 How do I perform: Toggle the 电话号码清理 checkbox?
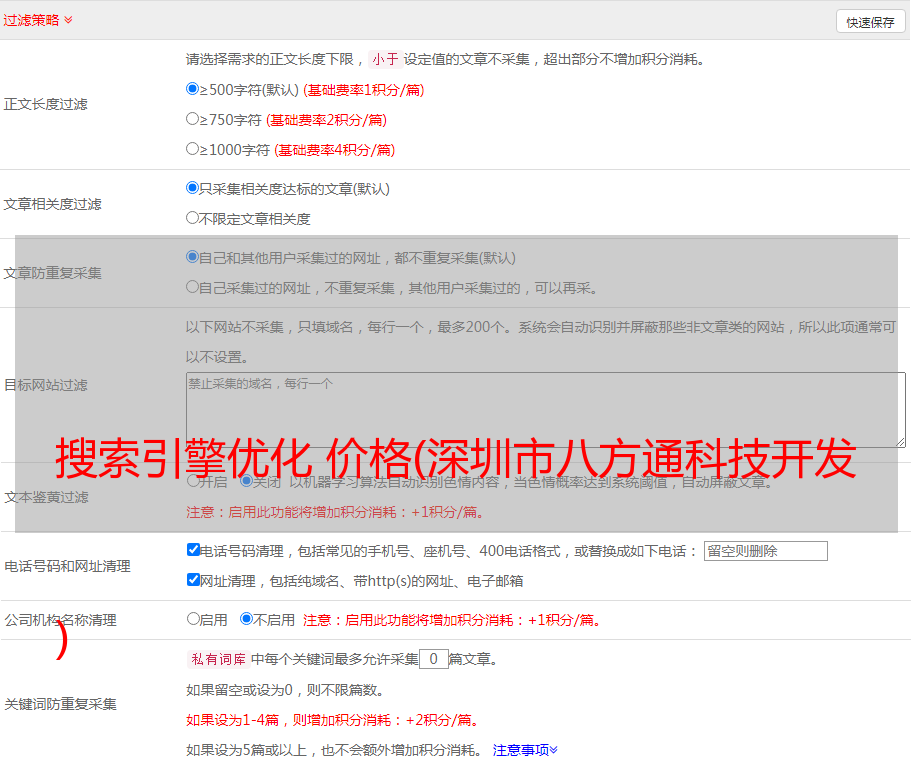193,550
